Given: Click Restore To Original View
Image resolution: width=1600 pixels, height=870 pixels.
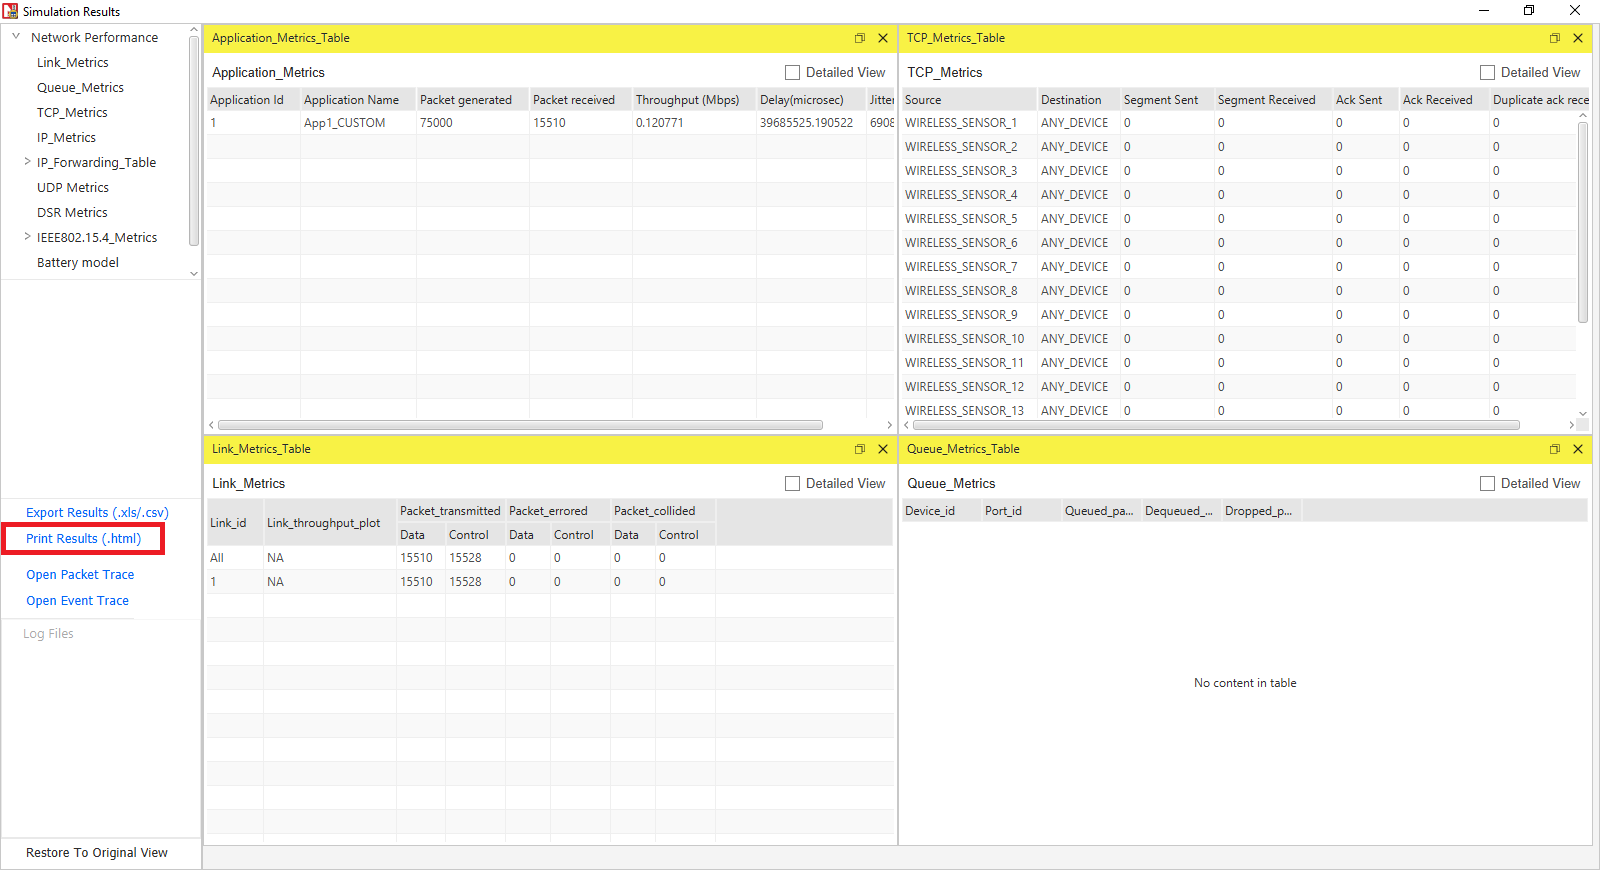Looking at the screenshot, I should tap(97, 852).
